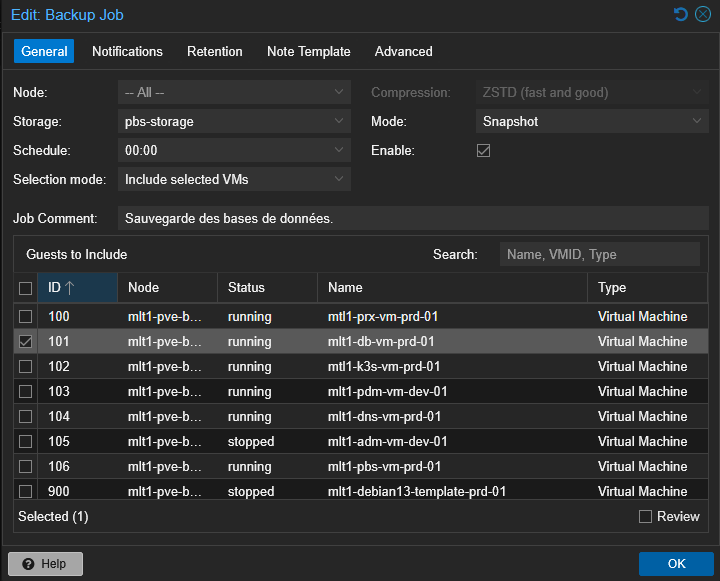Check the box for VM 100
The image size is (720, 581).
pos(26,316)
